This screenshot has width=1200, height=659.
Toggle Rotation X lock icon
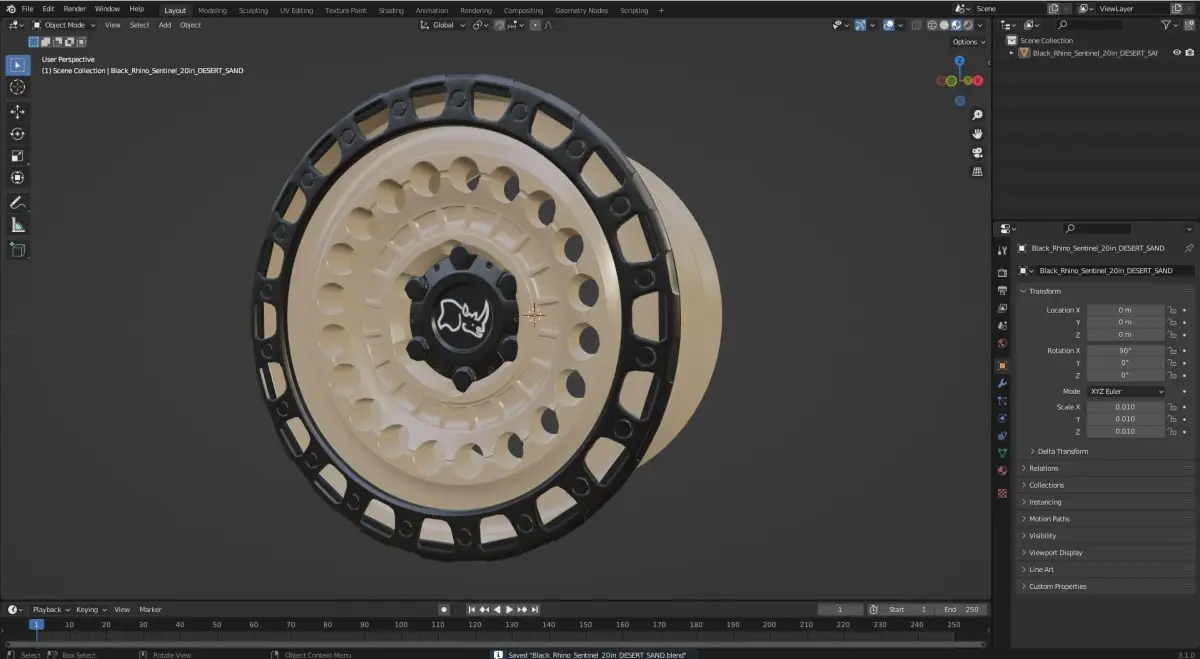(x=1172, y=351)
